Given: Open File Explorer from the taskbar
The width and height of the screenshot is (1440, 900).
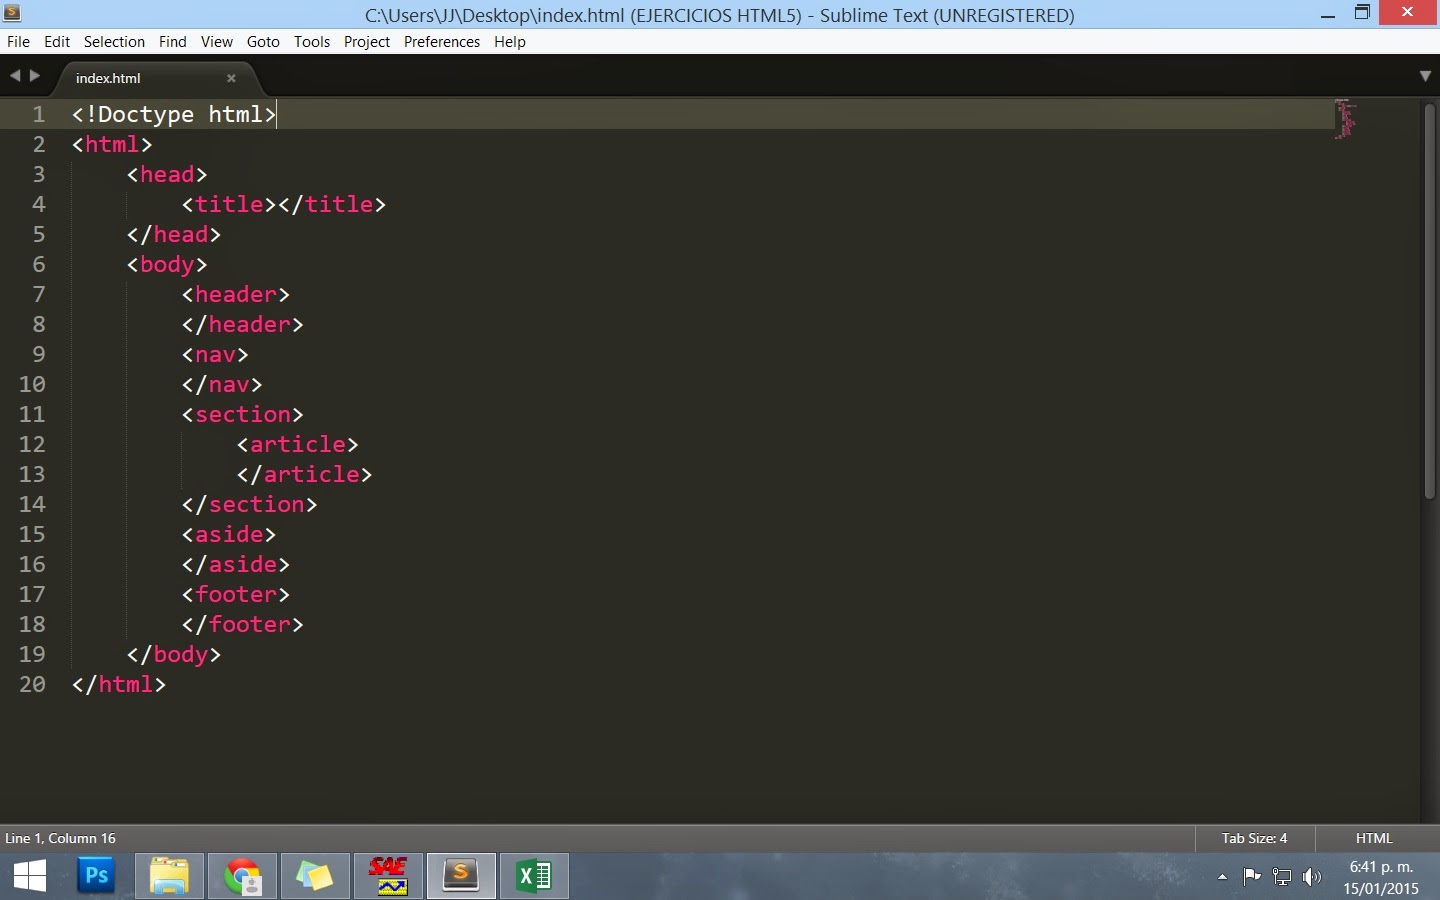Looking at the screenshot, I should click(169, 876).
